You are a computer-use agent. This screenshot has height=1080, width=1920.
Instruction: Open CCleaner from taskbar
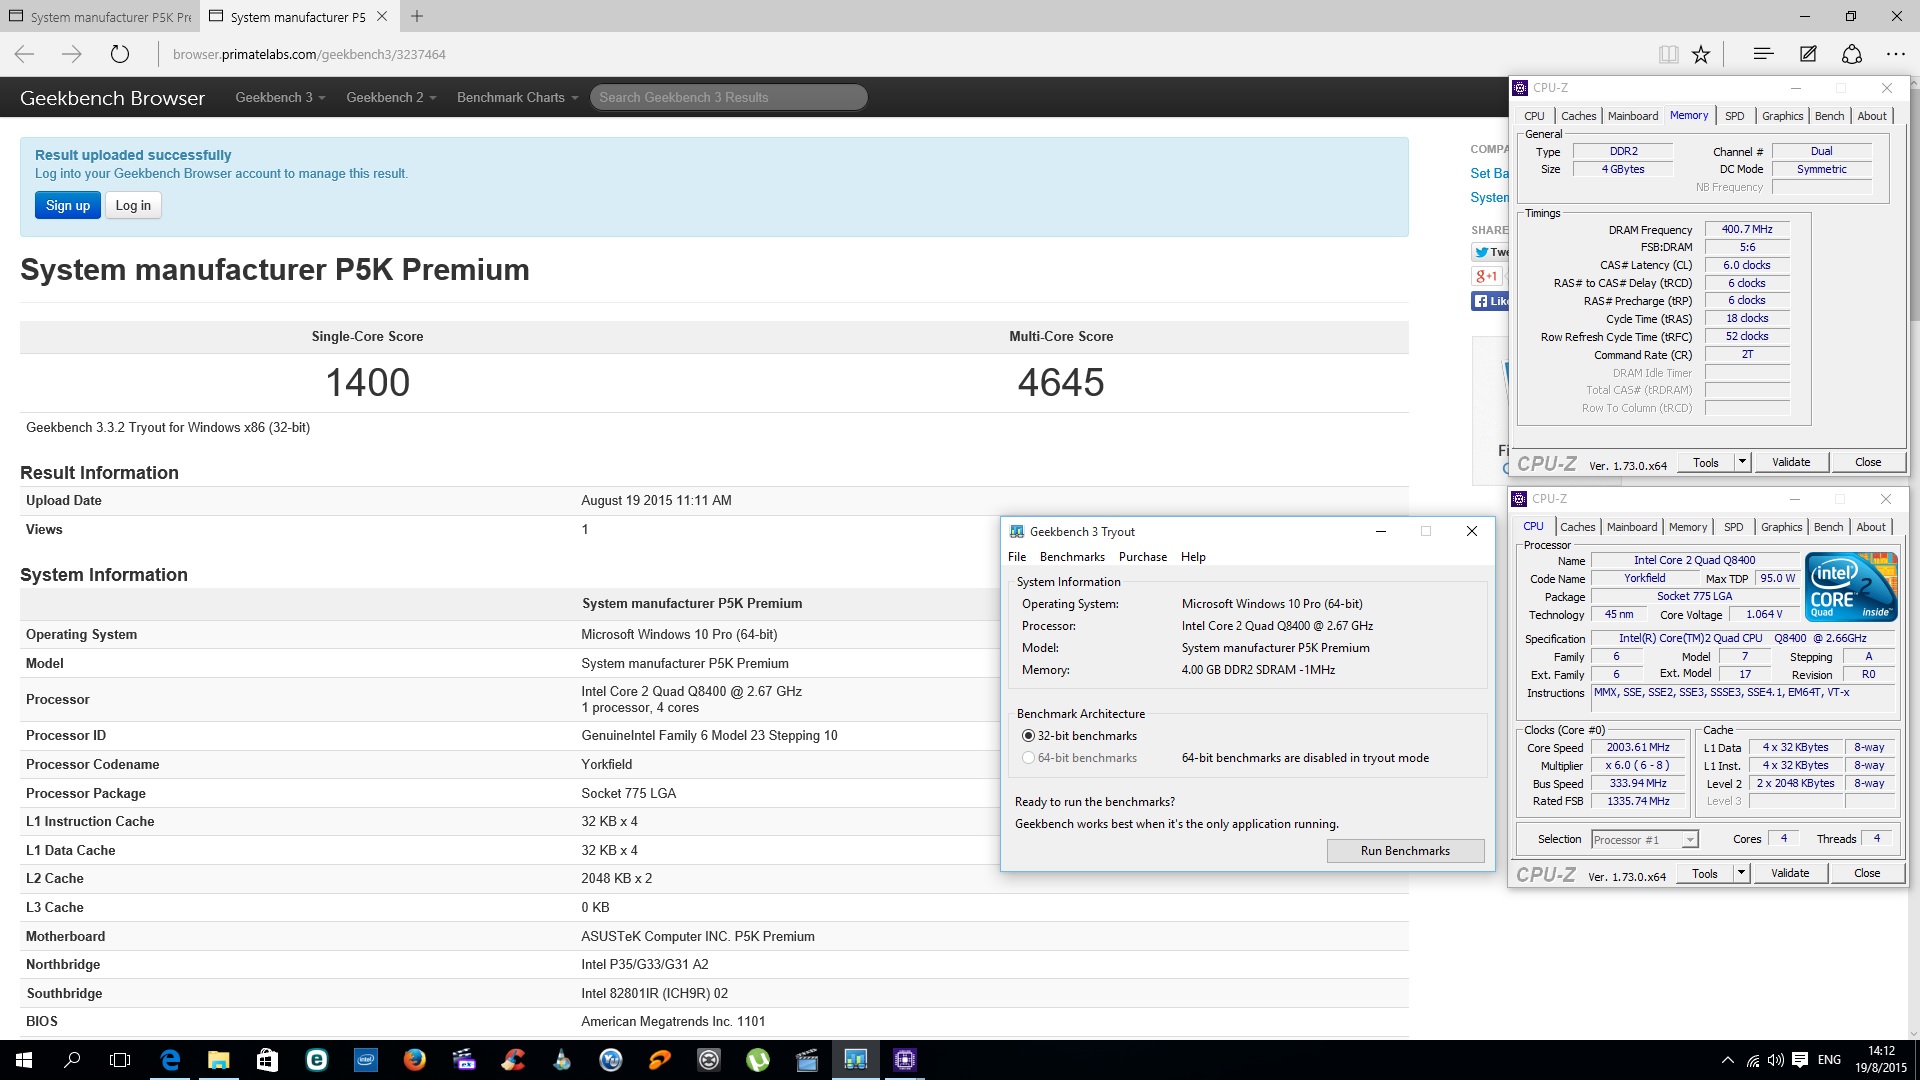tap(512, 1060)
